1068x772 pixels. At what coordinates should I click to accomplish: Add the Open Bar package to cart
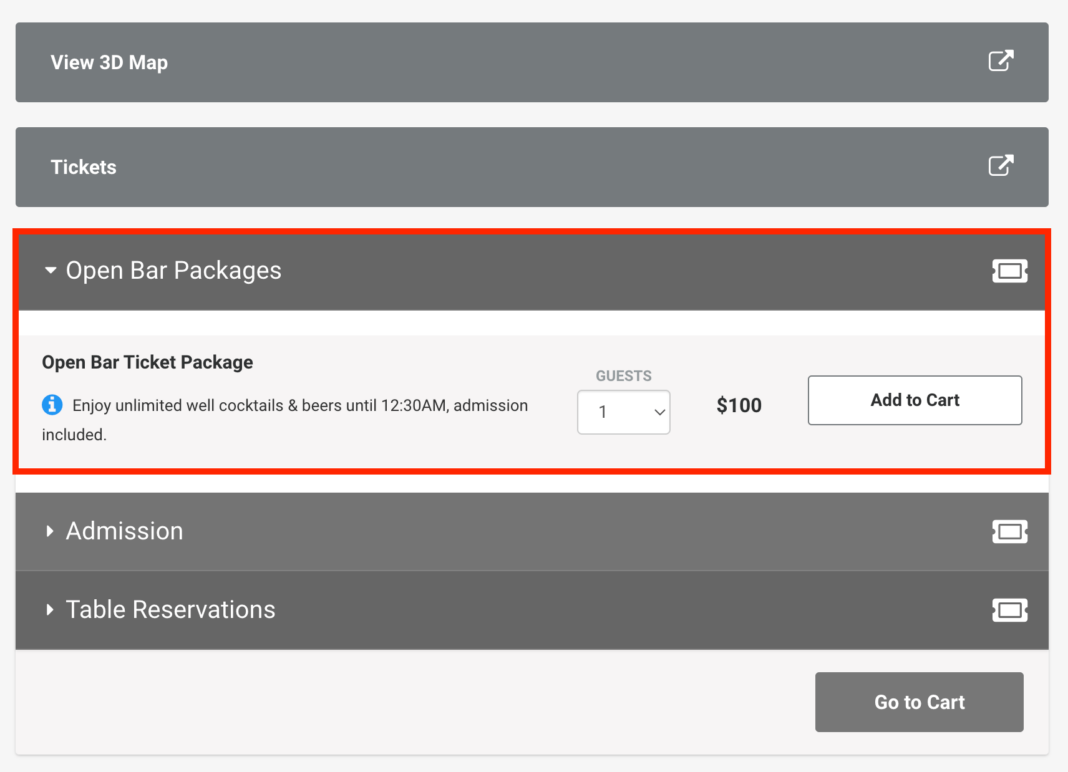(914, 400)
